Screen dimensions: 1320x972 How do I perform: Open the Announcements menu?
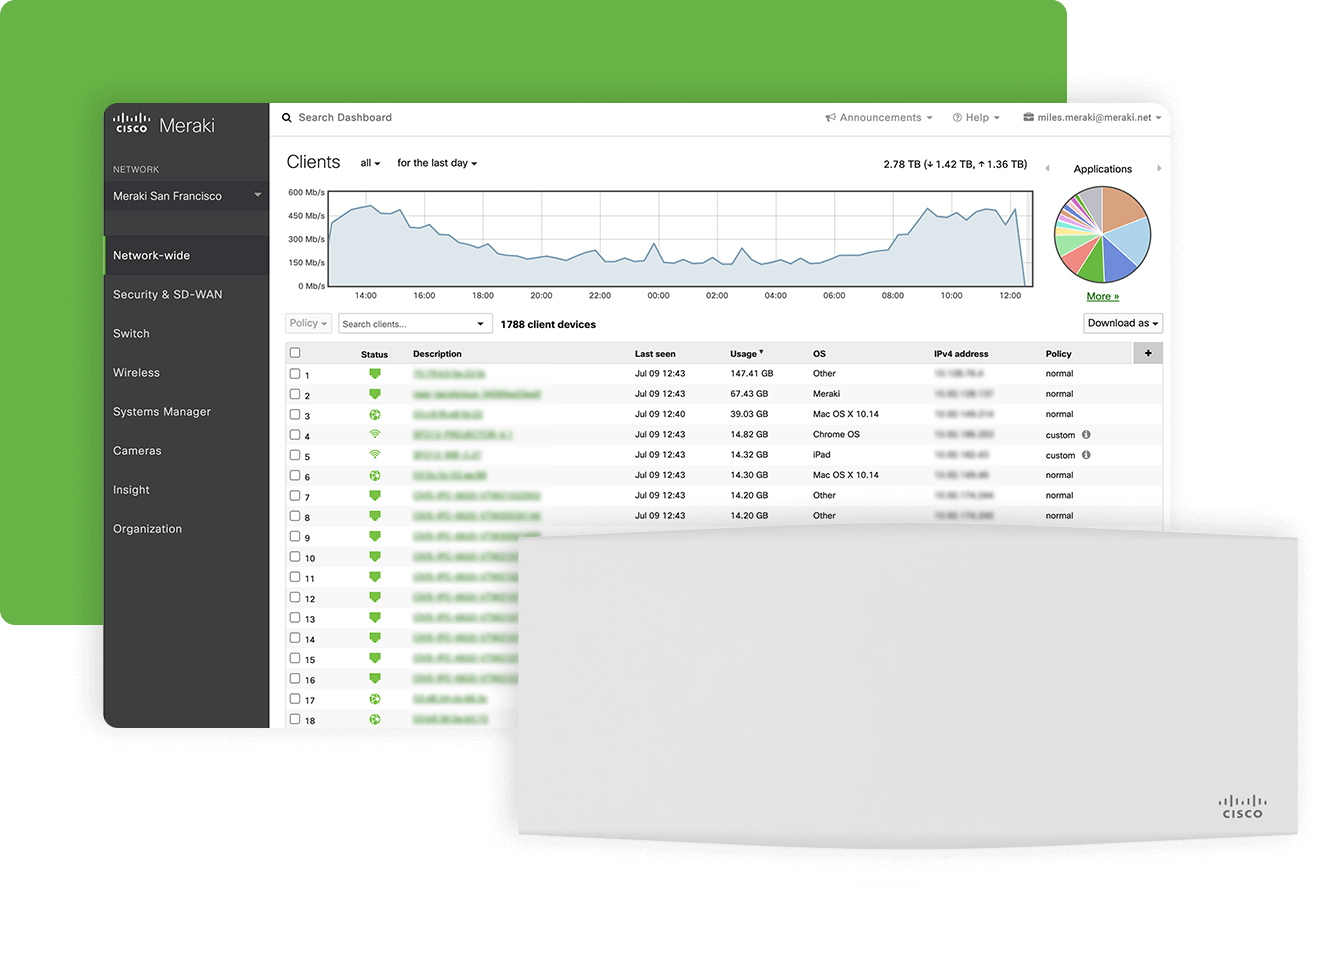(x=879, y=118)
